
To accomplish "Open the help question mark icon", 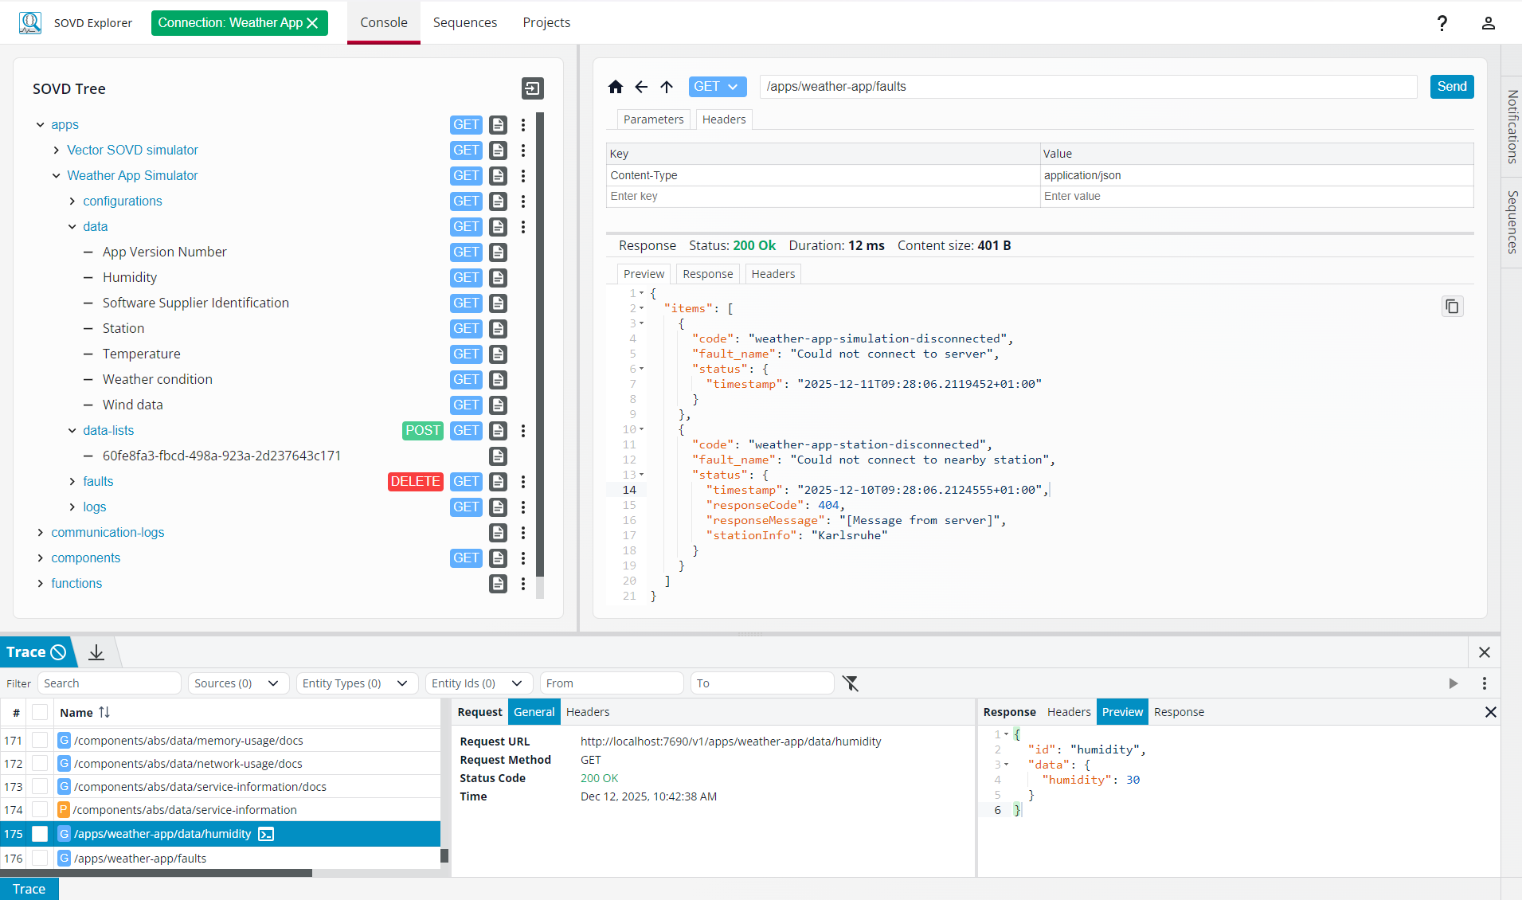I will [x=1442, y=23].
